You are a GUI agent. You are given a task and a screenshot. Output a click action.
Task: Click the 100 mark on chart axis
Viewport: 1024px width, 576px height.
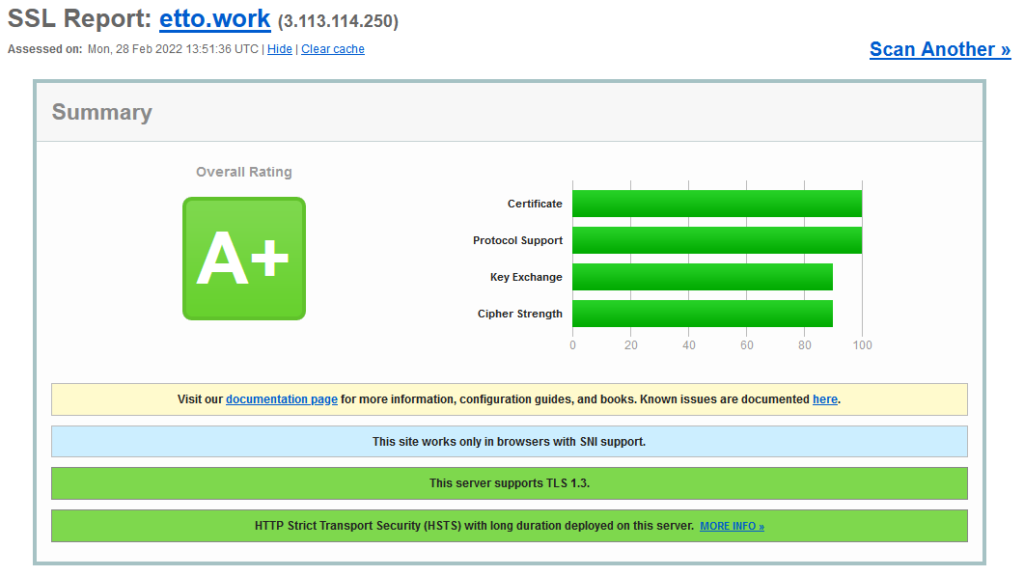[x=862, y=345]
